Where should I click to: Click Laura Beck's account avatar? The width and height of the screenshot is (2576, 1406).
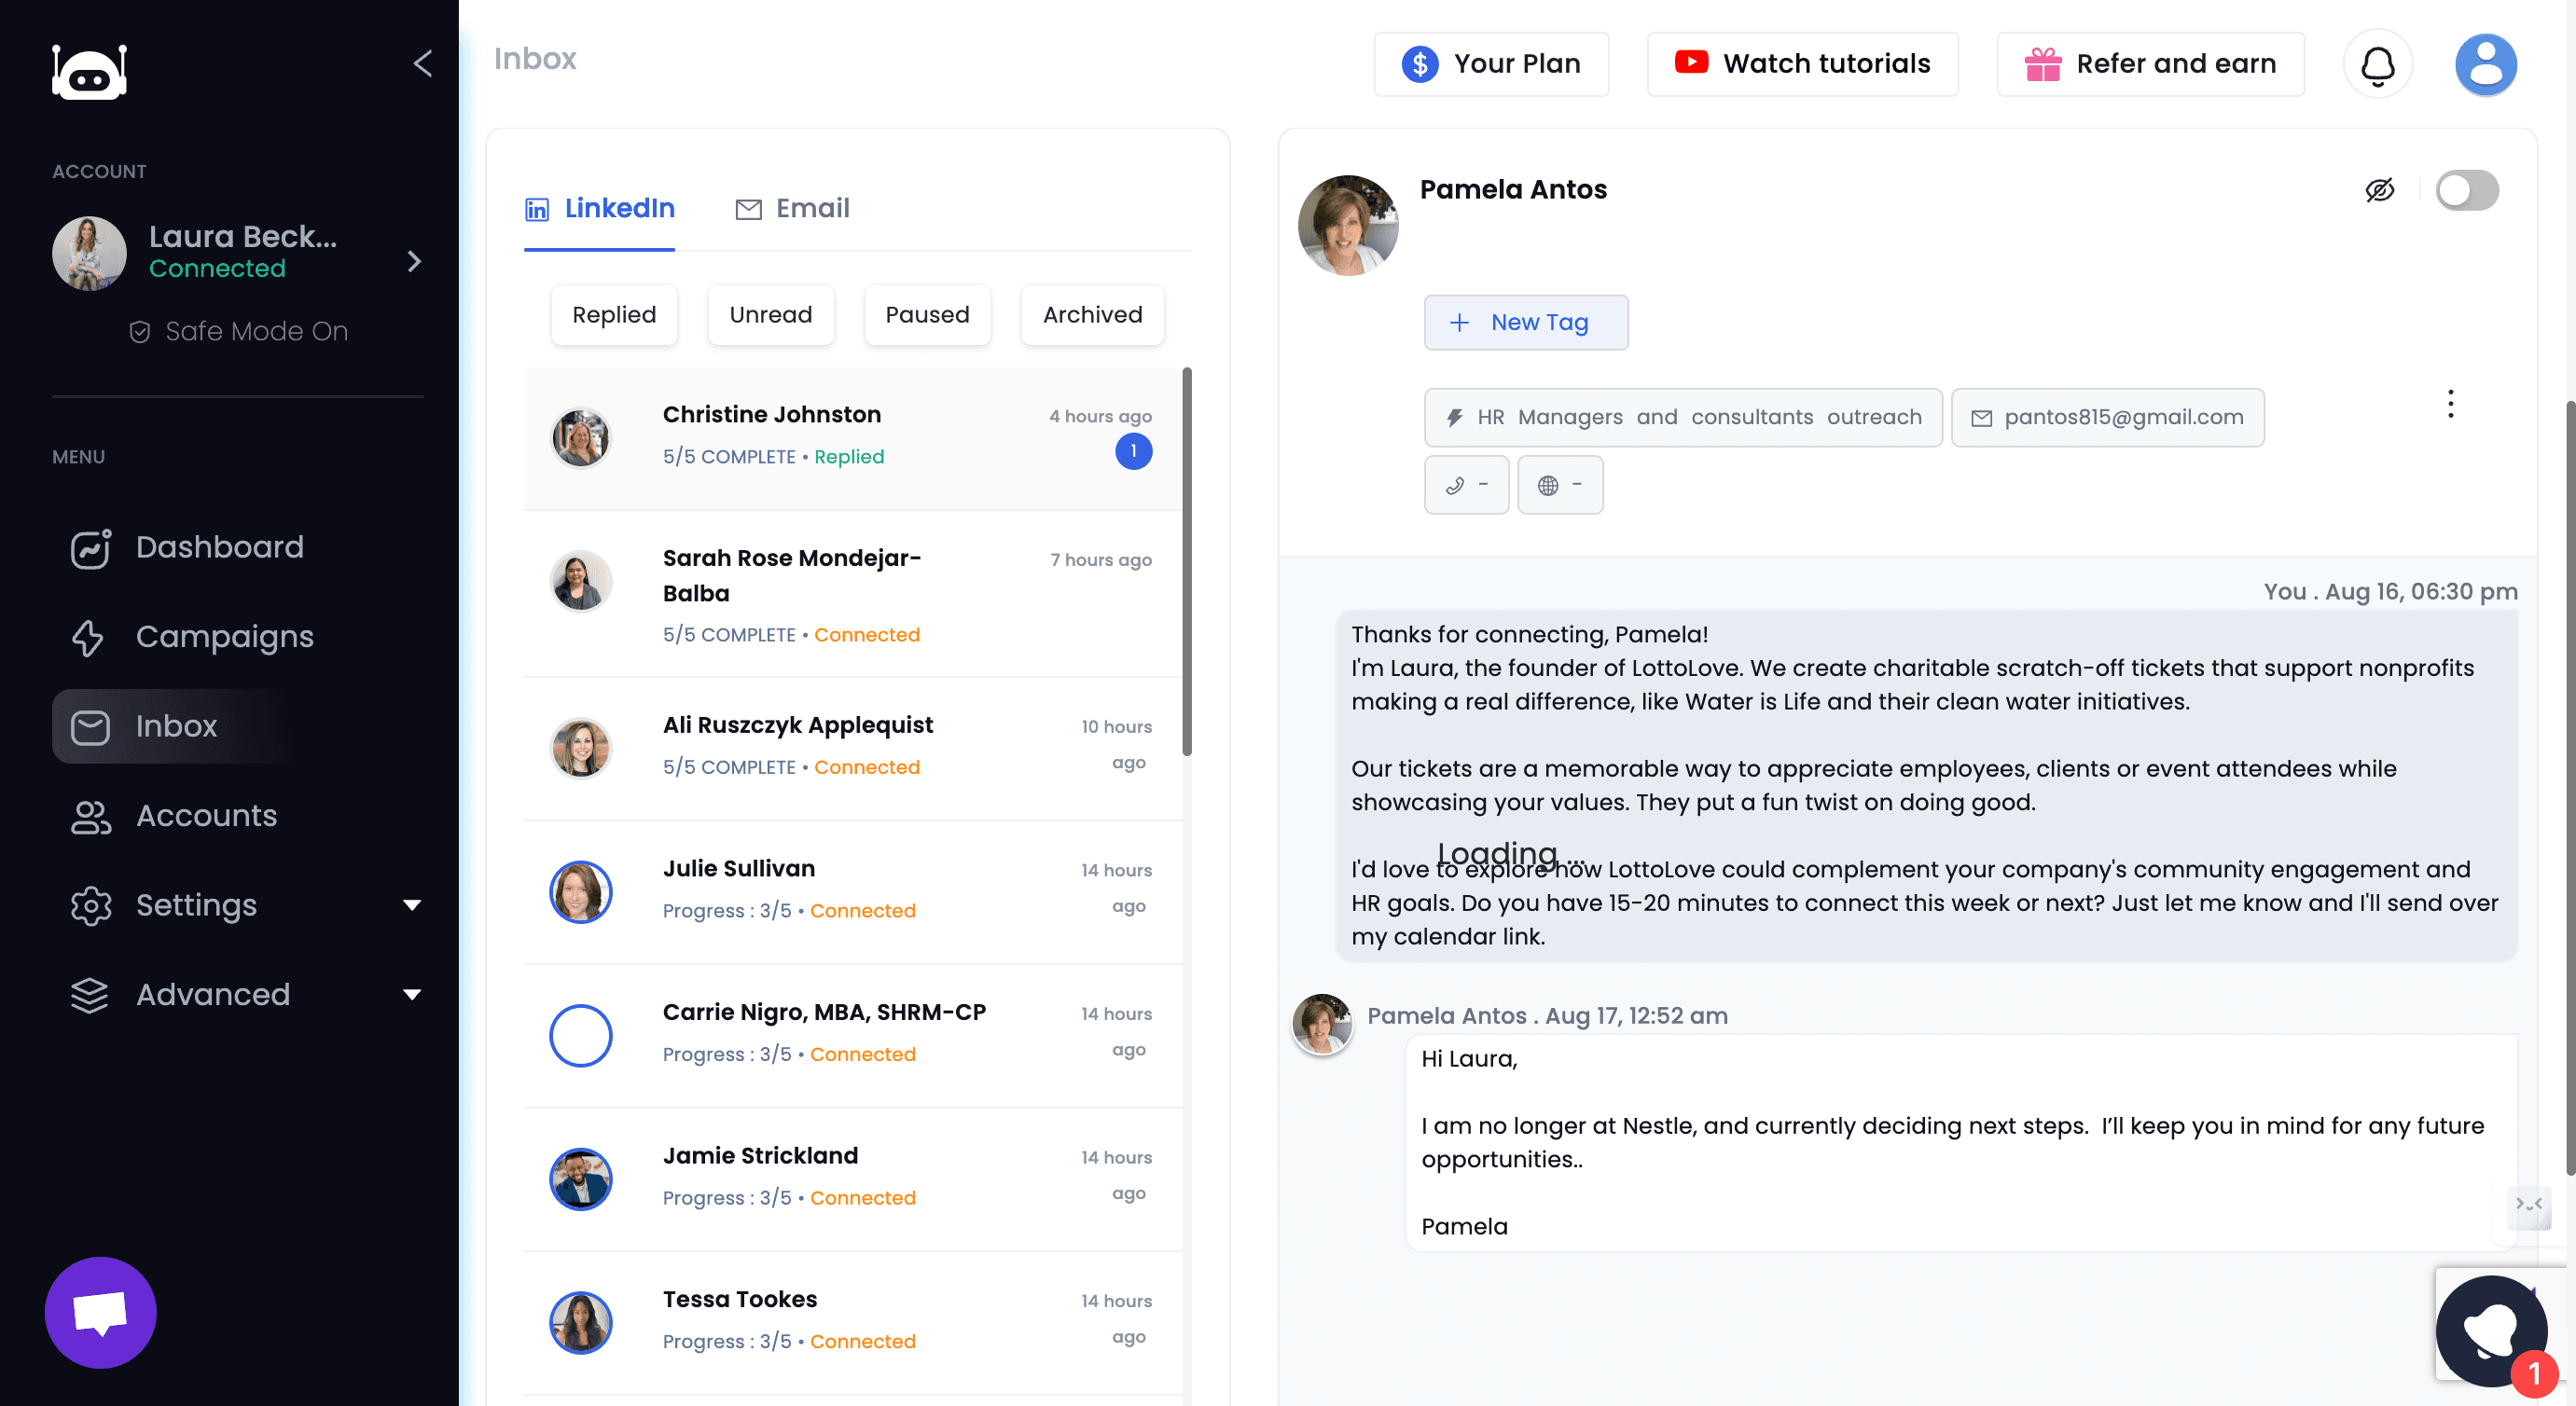coord(89,253)
